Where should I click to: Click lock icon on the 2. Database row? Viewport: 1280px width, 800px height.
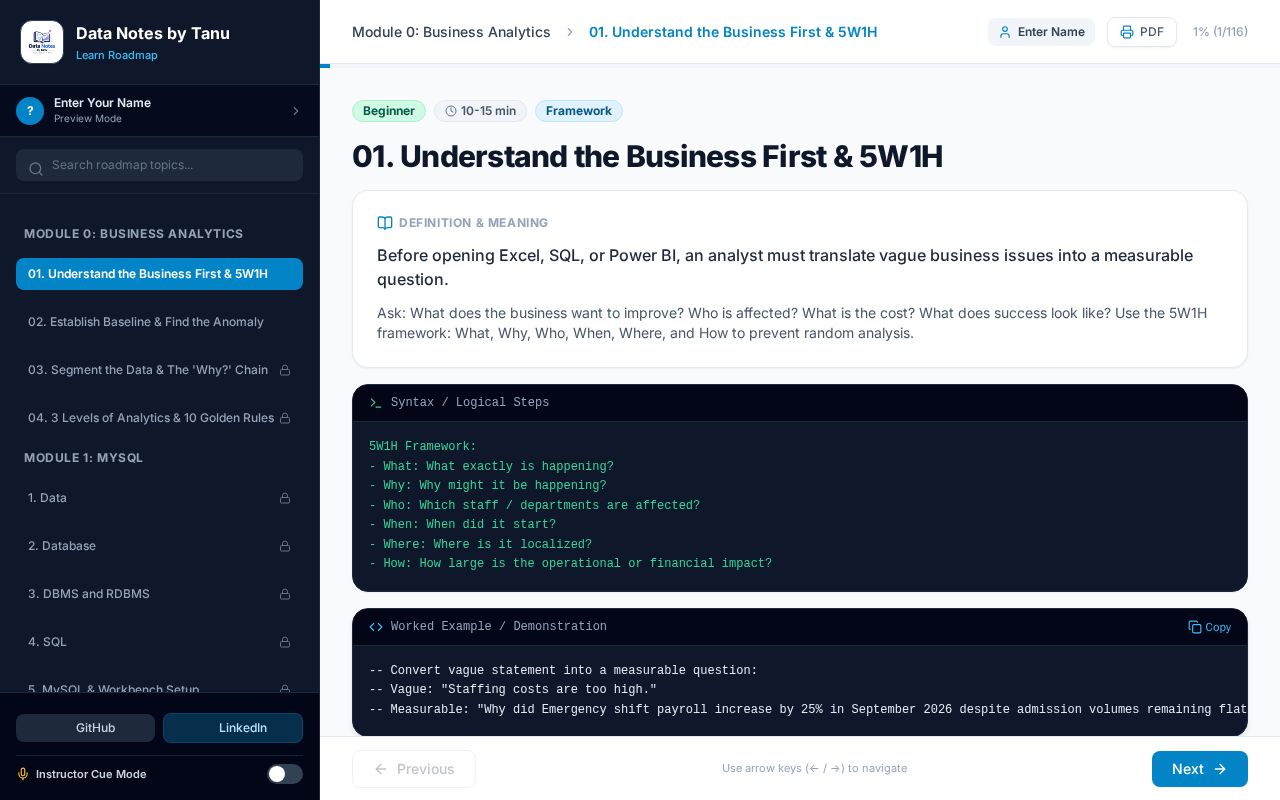click(285, 546)
